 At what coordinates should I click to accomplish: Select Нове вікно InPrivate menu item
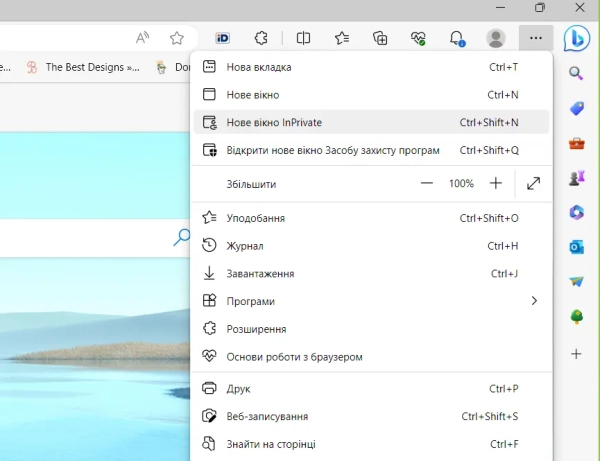pyautogui.click(x=371, y=122)
